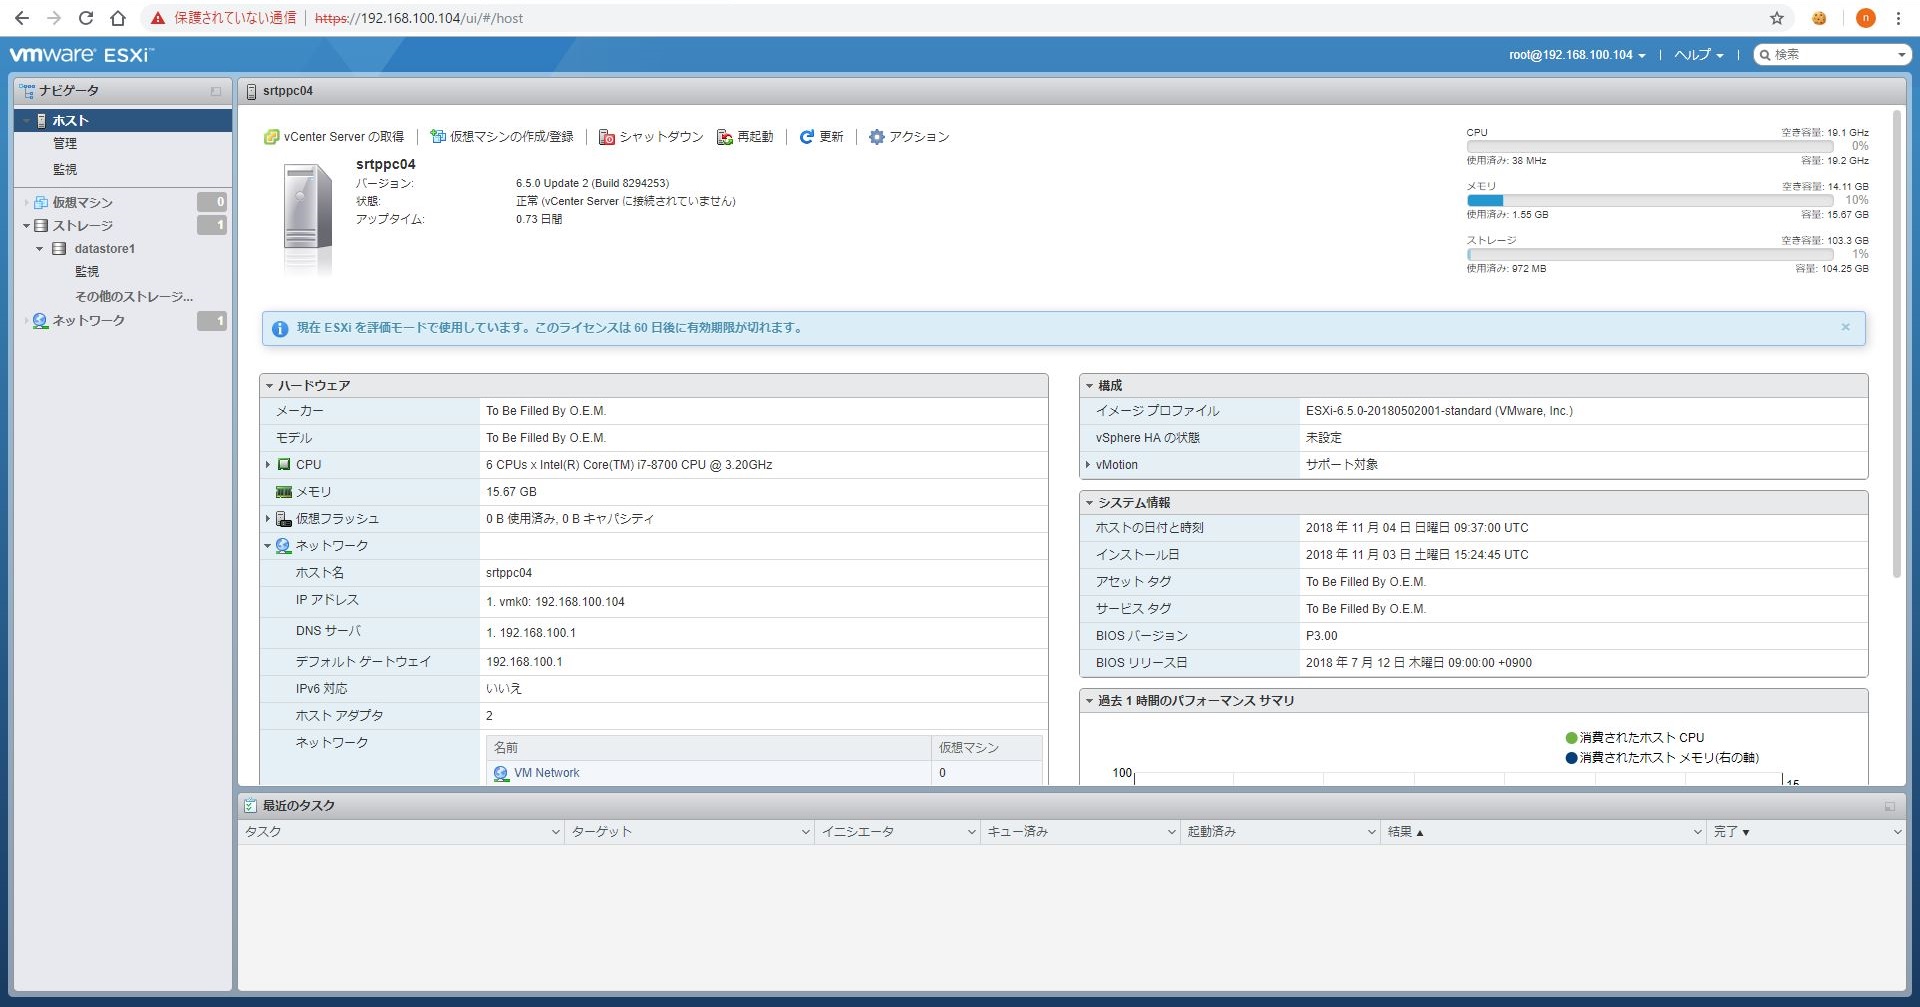Screen dimensions: 1920x1007
Task: Get vCenter Server from toolbar
Action: click(334, 137)
